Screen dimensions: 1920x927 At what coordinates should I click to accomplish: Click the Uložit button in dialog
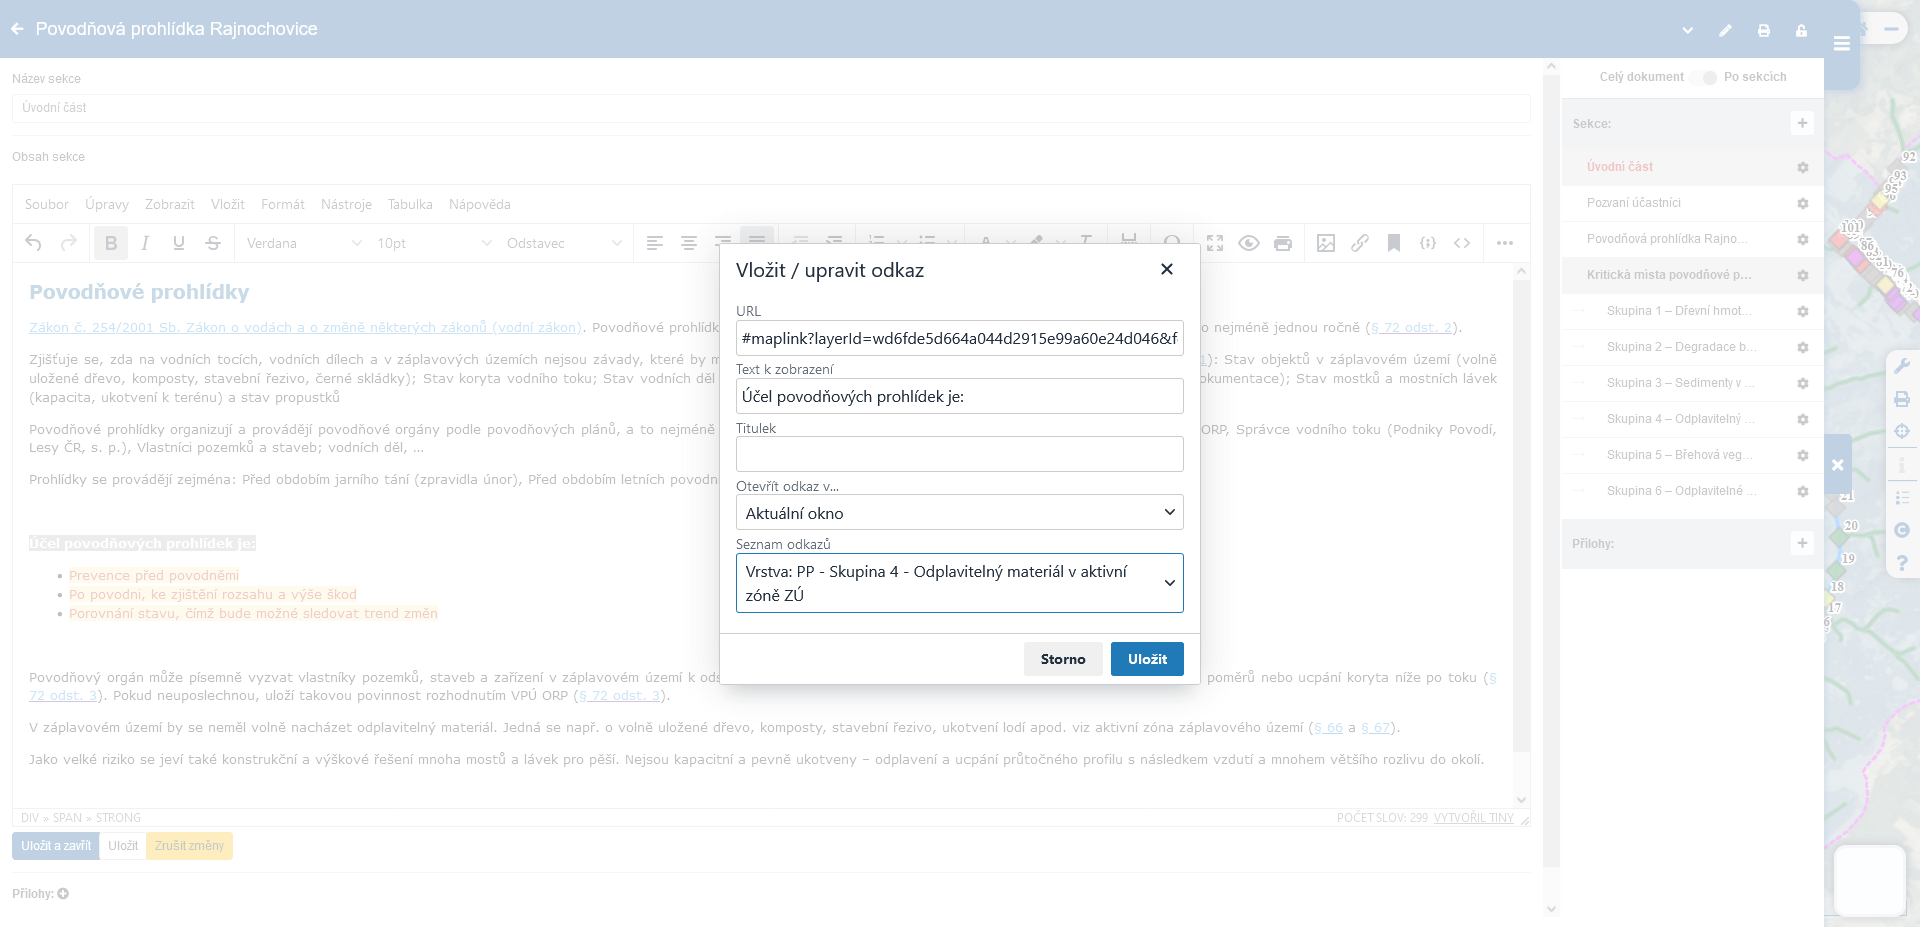tap(1147, 659)
